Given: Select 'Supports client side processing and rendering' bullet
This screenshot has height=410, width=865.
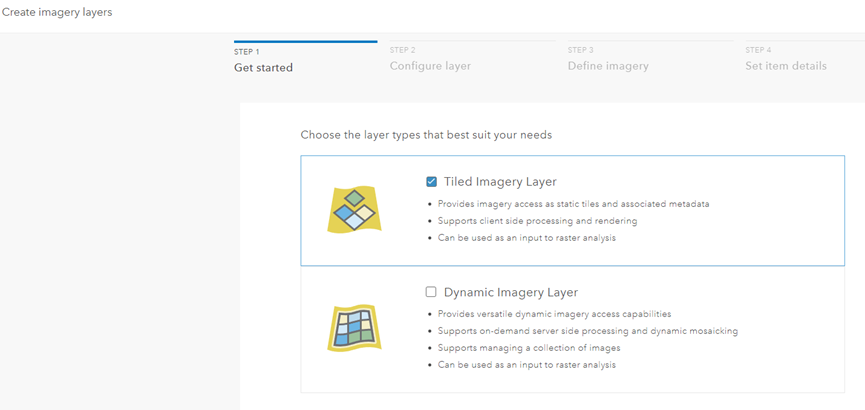Looking at the screenshot, I should 537,221.
